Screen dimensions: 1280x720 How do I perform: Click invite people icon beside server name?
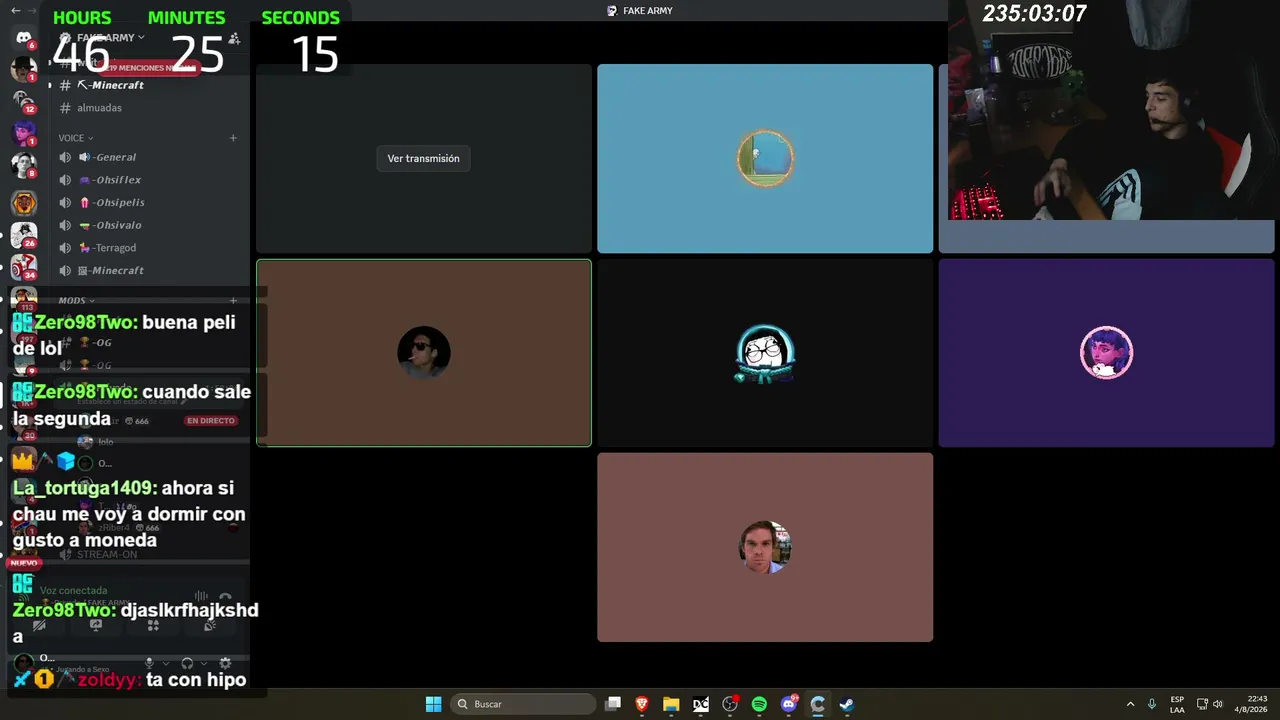click(x=234, y=38)
